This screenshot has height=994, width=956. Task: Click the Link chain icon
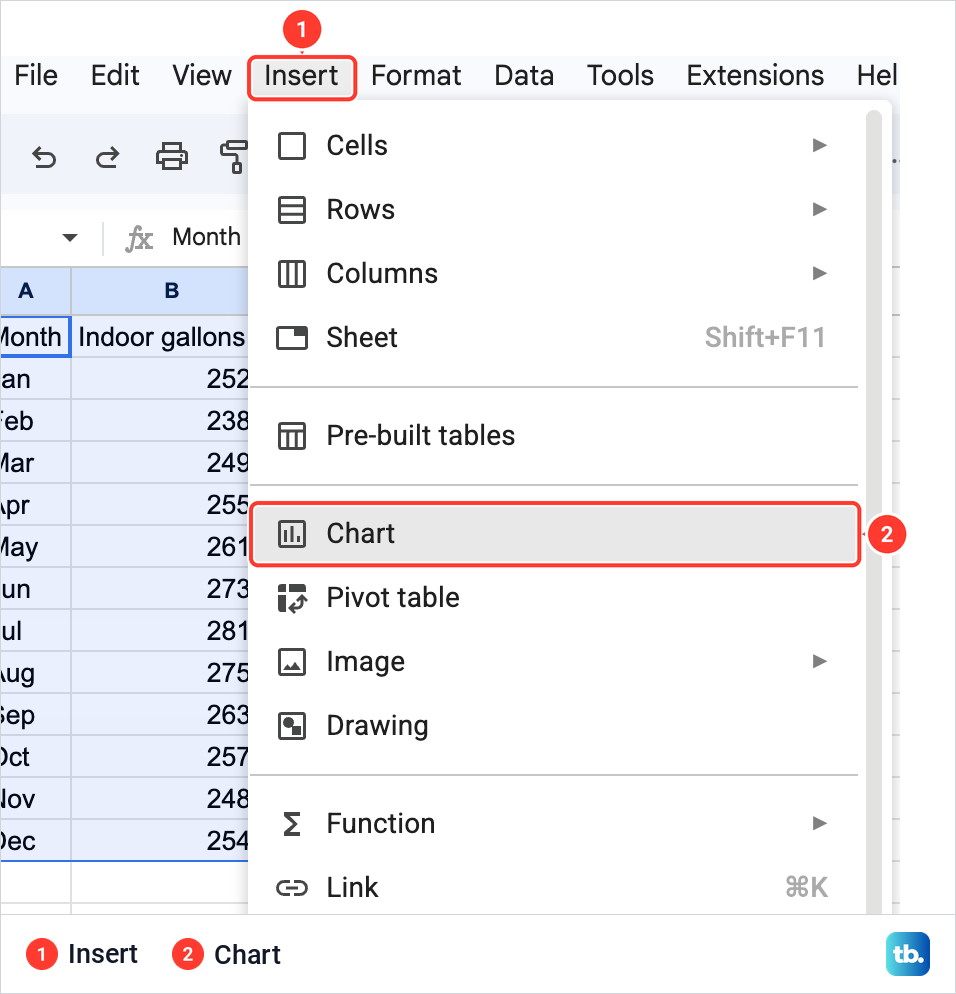click(x=292, y=888)
